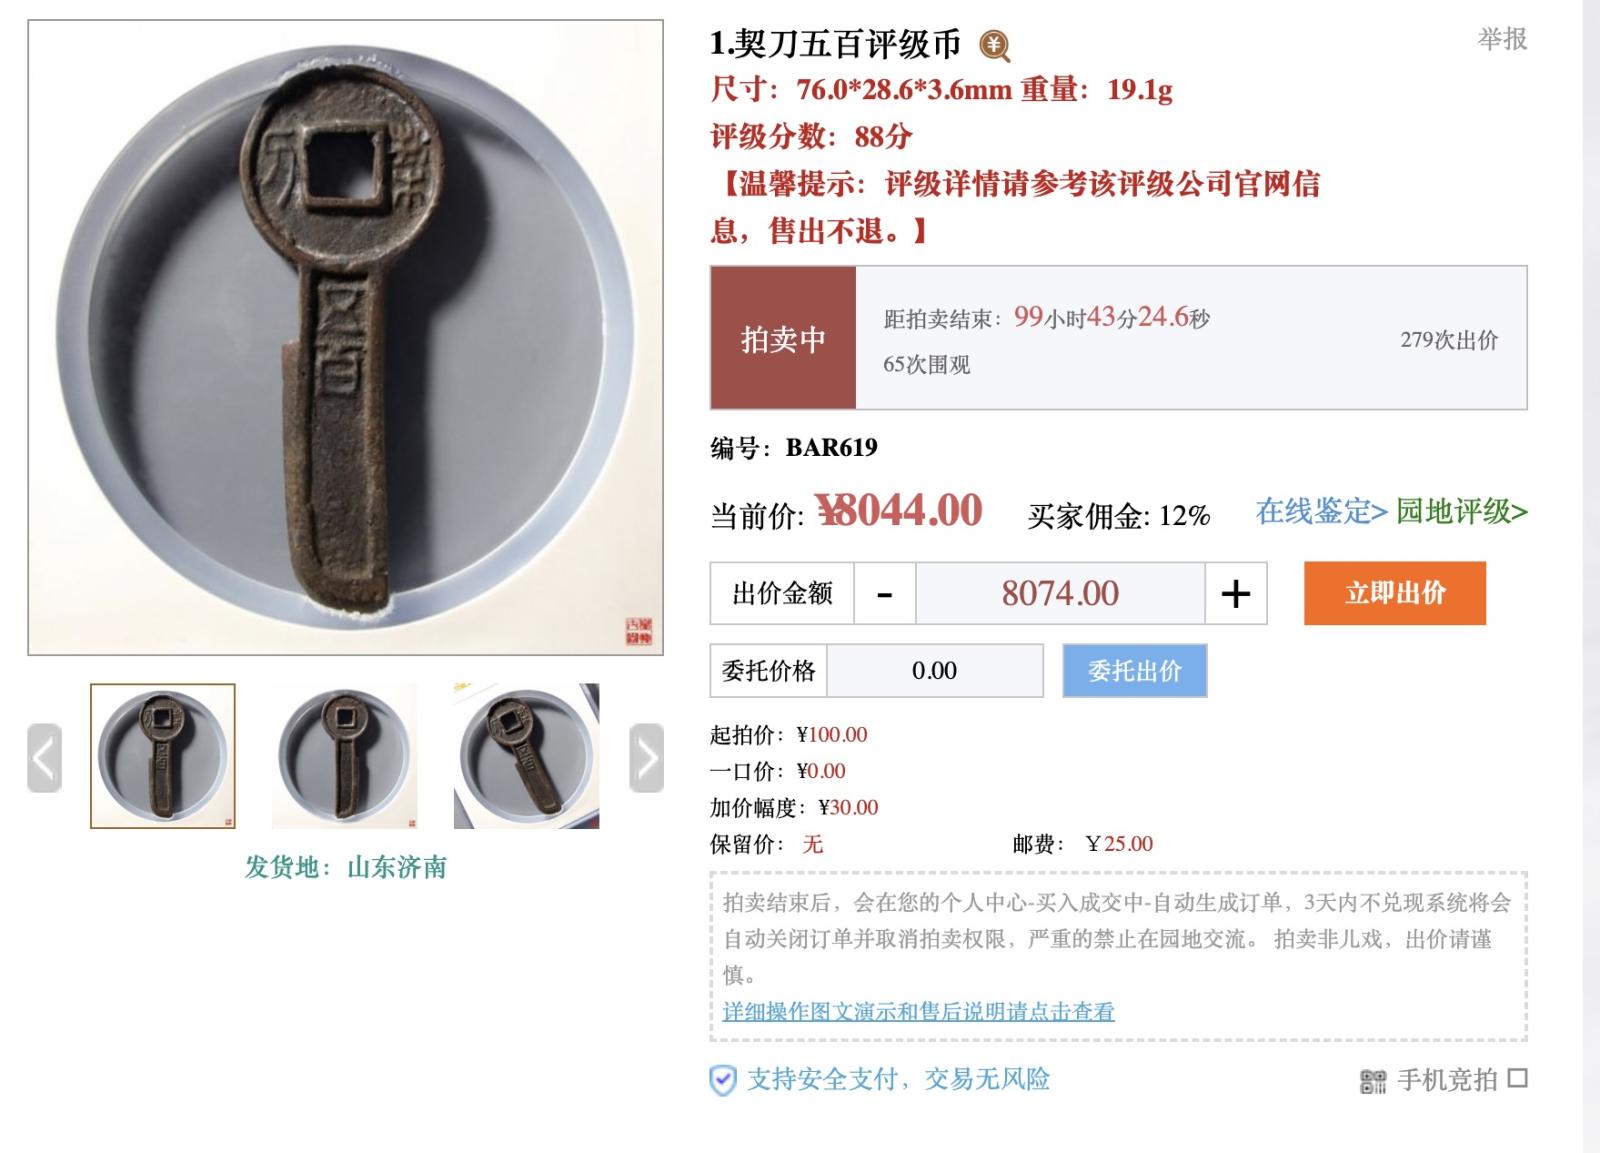Image resolution: width=1600 pixels, height=1153 pixels.
Task: Click the QR code mobile bidding icon
Action: [1373, 1080]
